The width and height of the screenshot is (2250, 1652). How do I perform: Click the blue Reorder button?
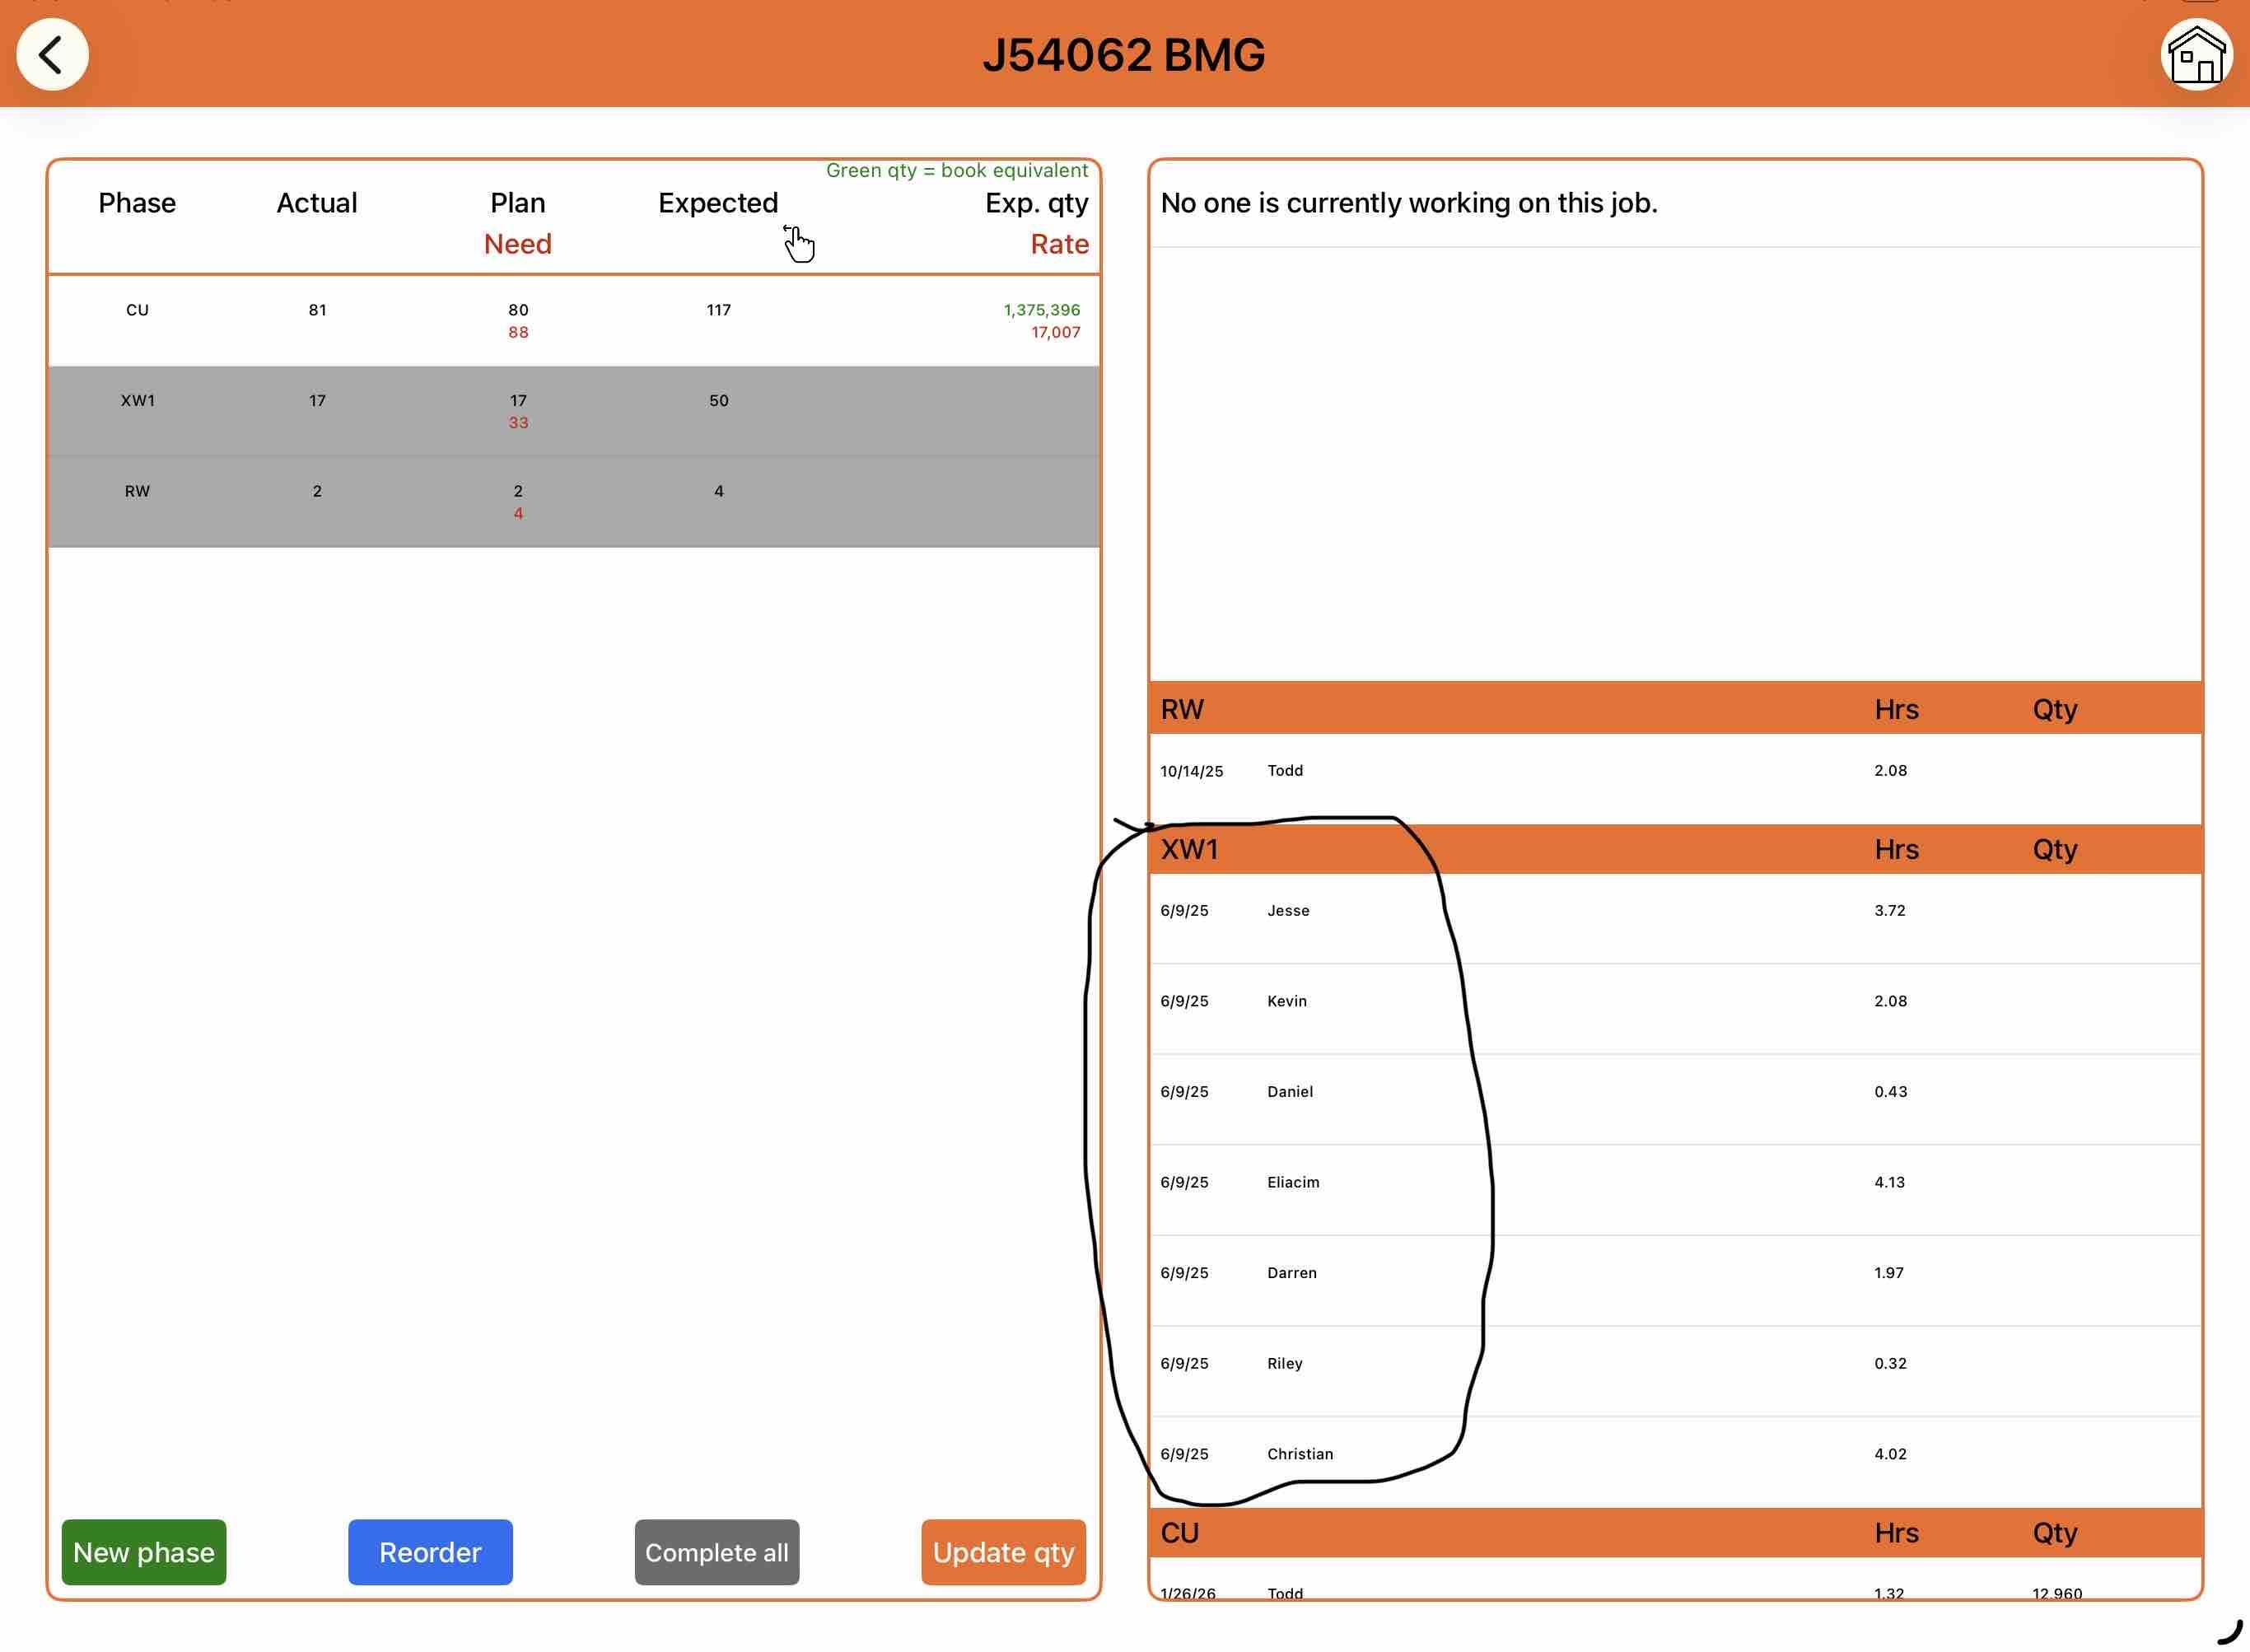click(x=430, y=1551)
